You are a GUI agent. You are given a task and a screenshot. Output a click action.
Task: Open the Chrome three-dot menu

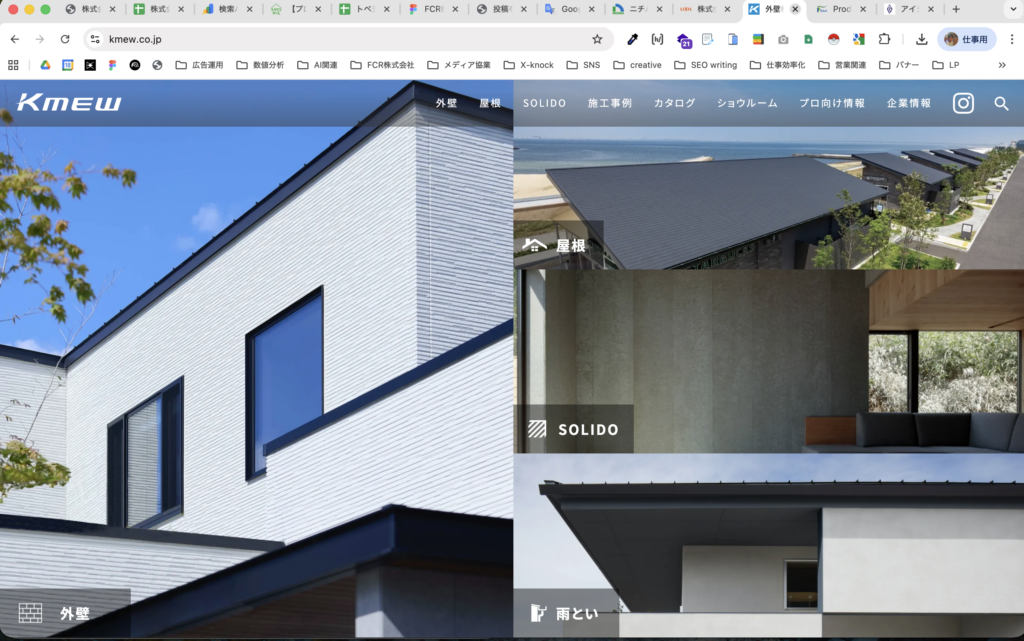[1010, 39]
